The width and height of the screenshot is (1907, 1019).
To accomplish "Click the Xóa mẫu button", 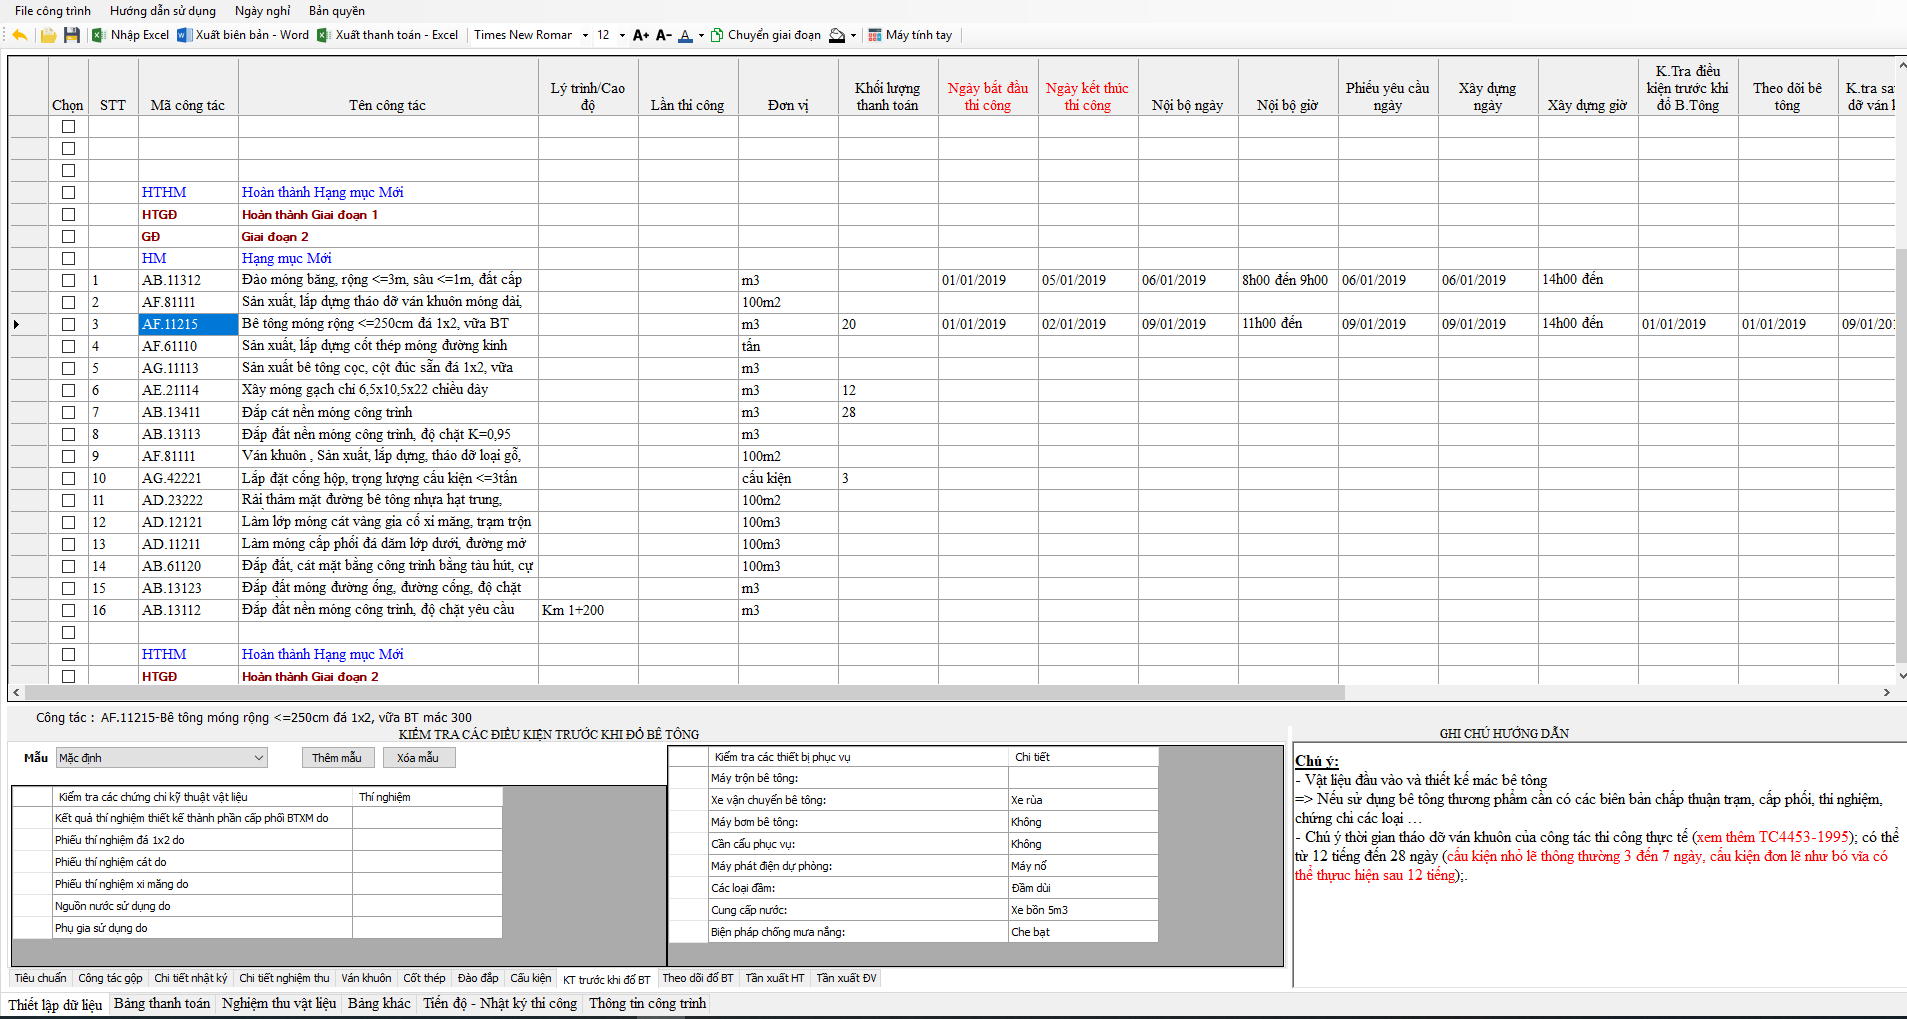I will click(418, 758).
